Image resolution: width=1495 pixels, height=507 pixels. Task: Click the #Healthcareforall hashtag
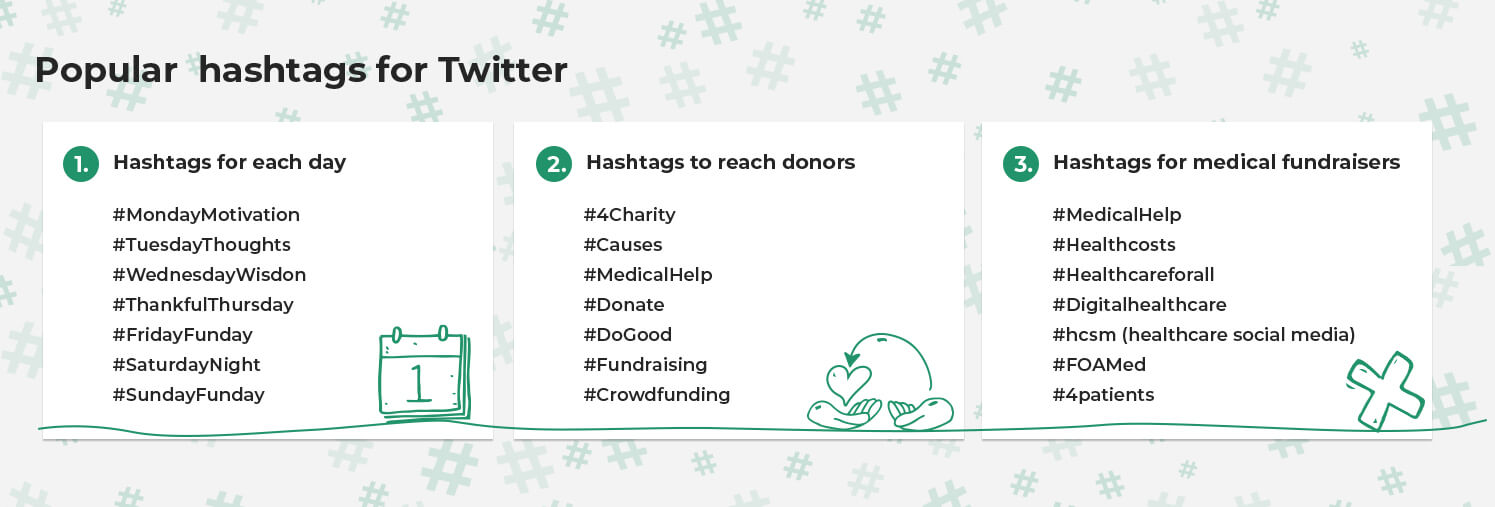[x=1133, y=275]
